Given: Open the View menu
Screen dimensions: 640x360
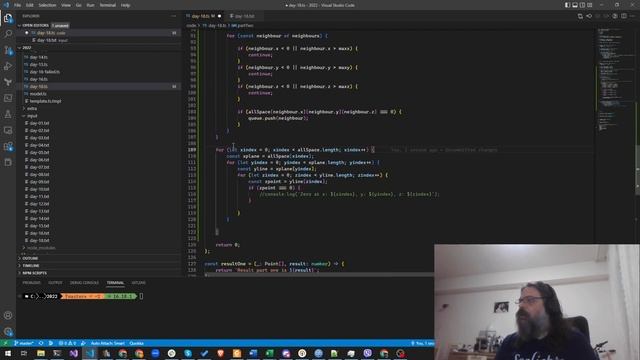Looking at the screenshot, I should tap(66, 5).
